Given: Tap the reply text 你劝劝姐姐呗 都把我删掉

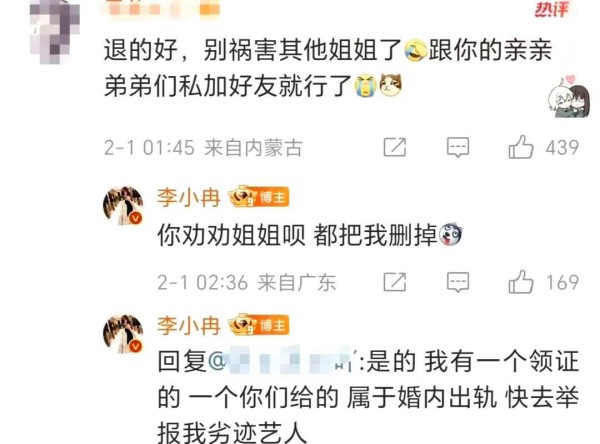Looking at the screenshot, I should click(x=297, y=235).
